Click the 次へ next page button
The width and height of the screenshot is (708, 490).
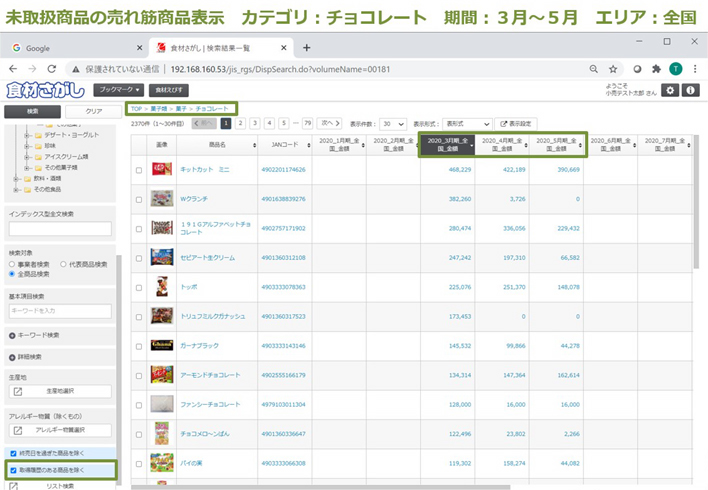point(330,123)
